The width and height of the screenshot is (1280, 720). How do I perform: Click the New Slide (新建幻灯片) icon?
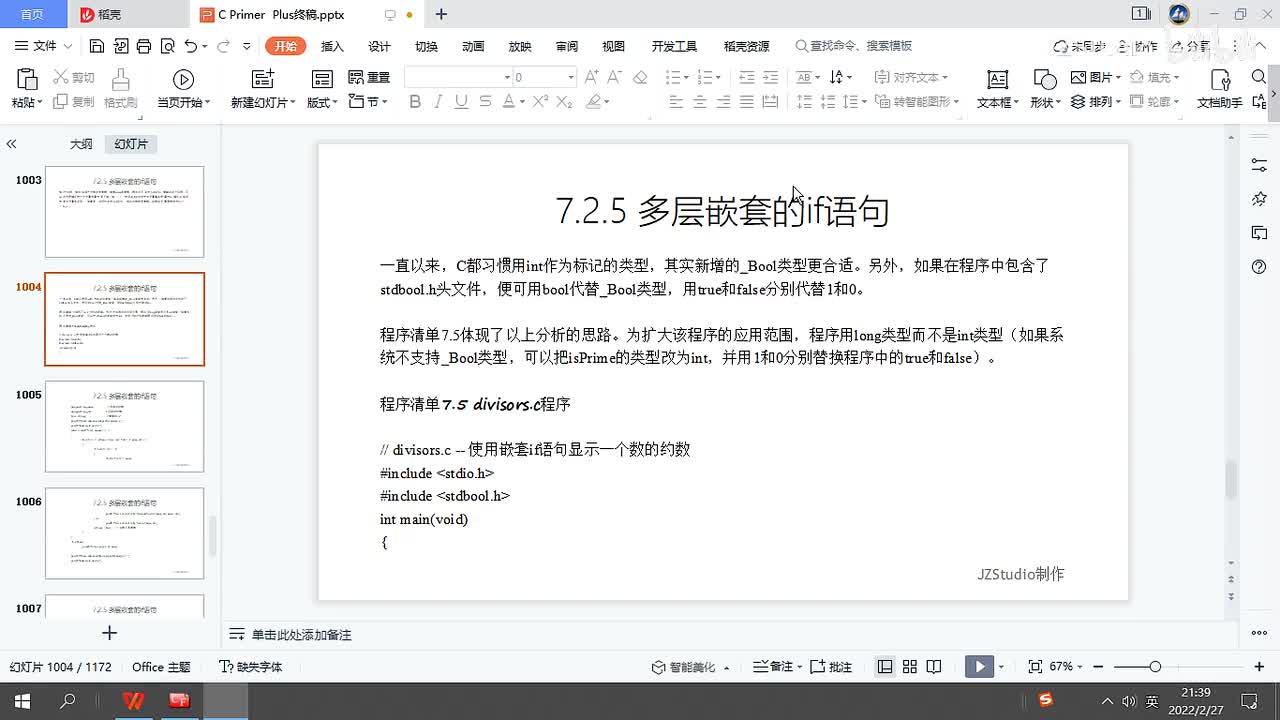pos(263,80)
